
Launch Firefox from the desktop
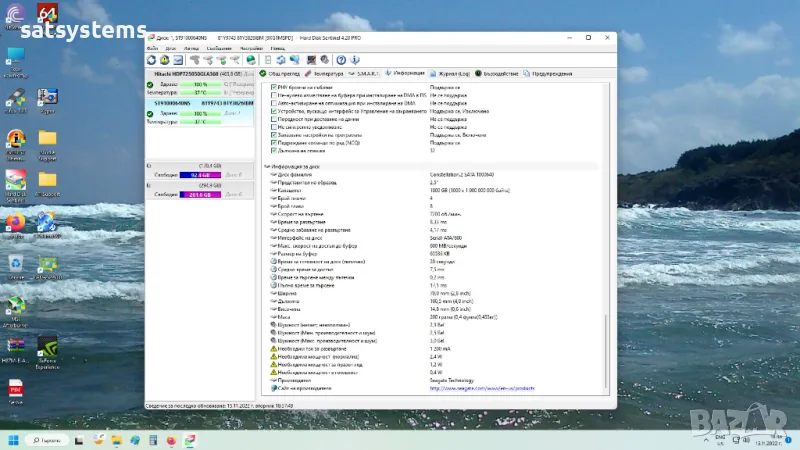click(16, 222)
